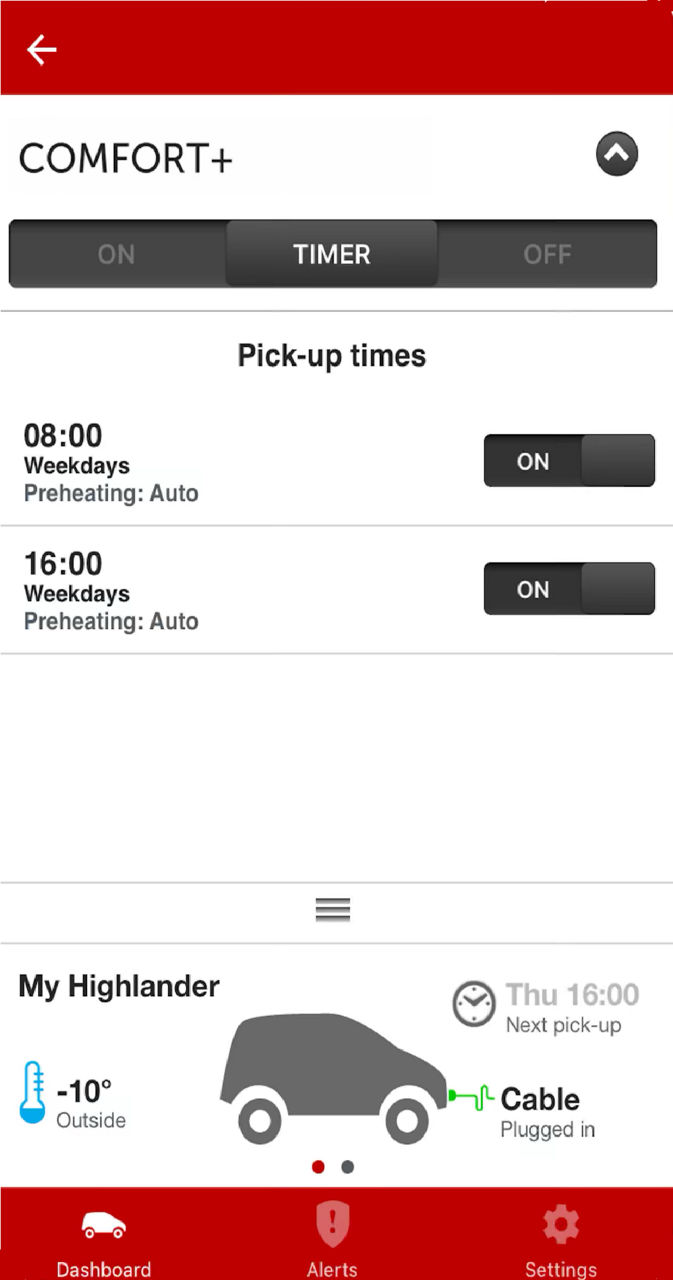This screenshot has width=673, height=1280.
Task: Tap the green charging cable icon
Action: [472, 1097]
